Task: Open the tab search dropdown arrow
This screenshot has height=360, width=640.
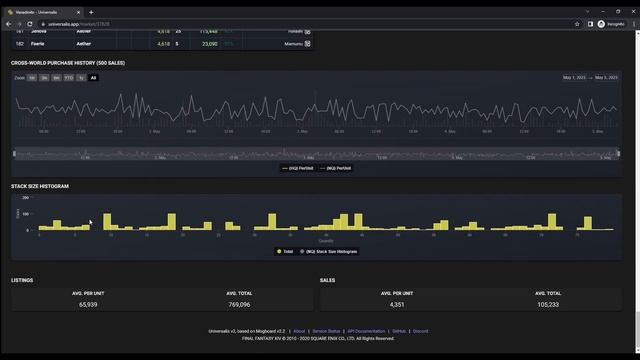Action: [587, 11]
